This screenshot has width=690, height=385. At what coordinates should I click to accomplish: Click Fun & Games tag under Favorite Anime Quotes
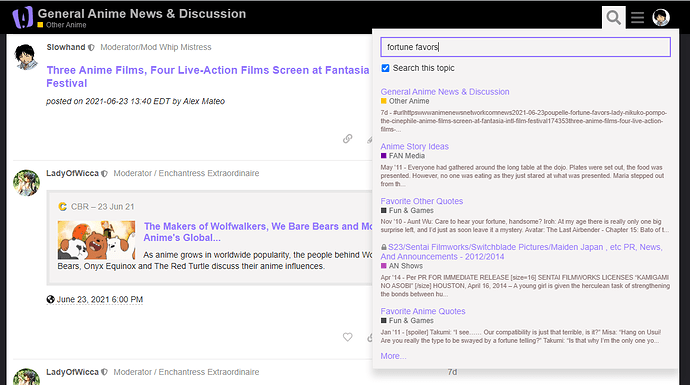pyautogui.click(x=407, y=321)
